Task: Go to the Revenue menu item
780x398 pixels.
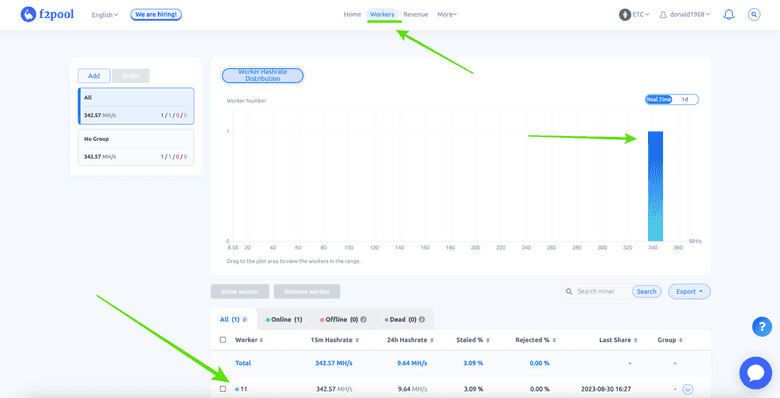Action: (415, 14)
